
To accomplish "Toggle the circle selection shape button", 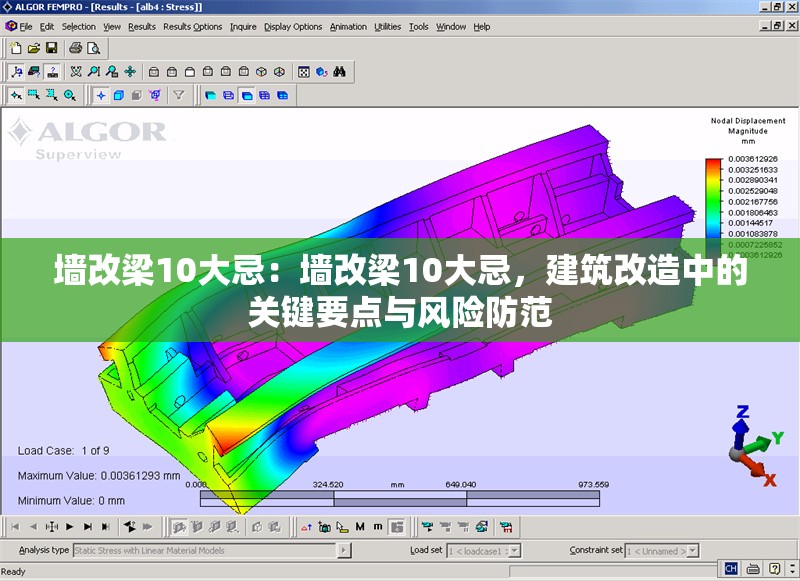I will [x=69, y=96].
